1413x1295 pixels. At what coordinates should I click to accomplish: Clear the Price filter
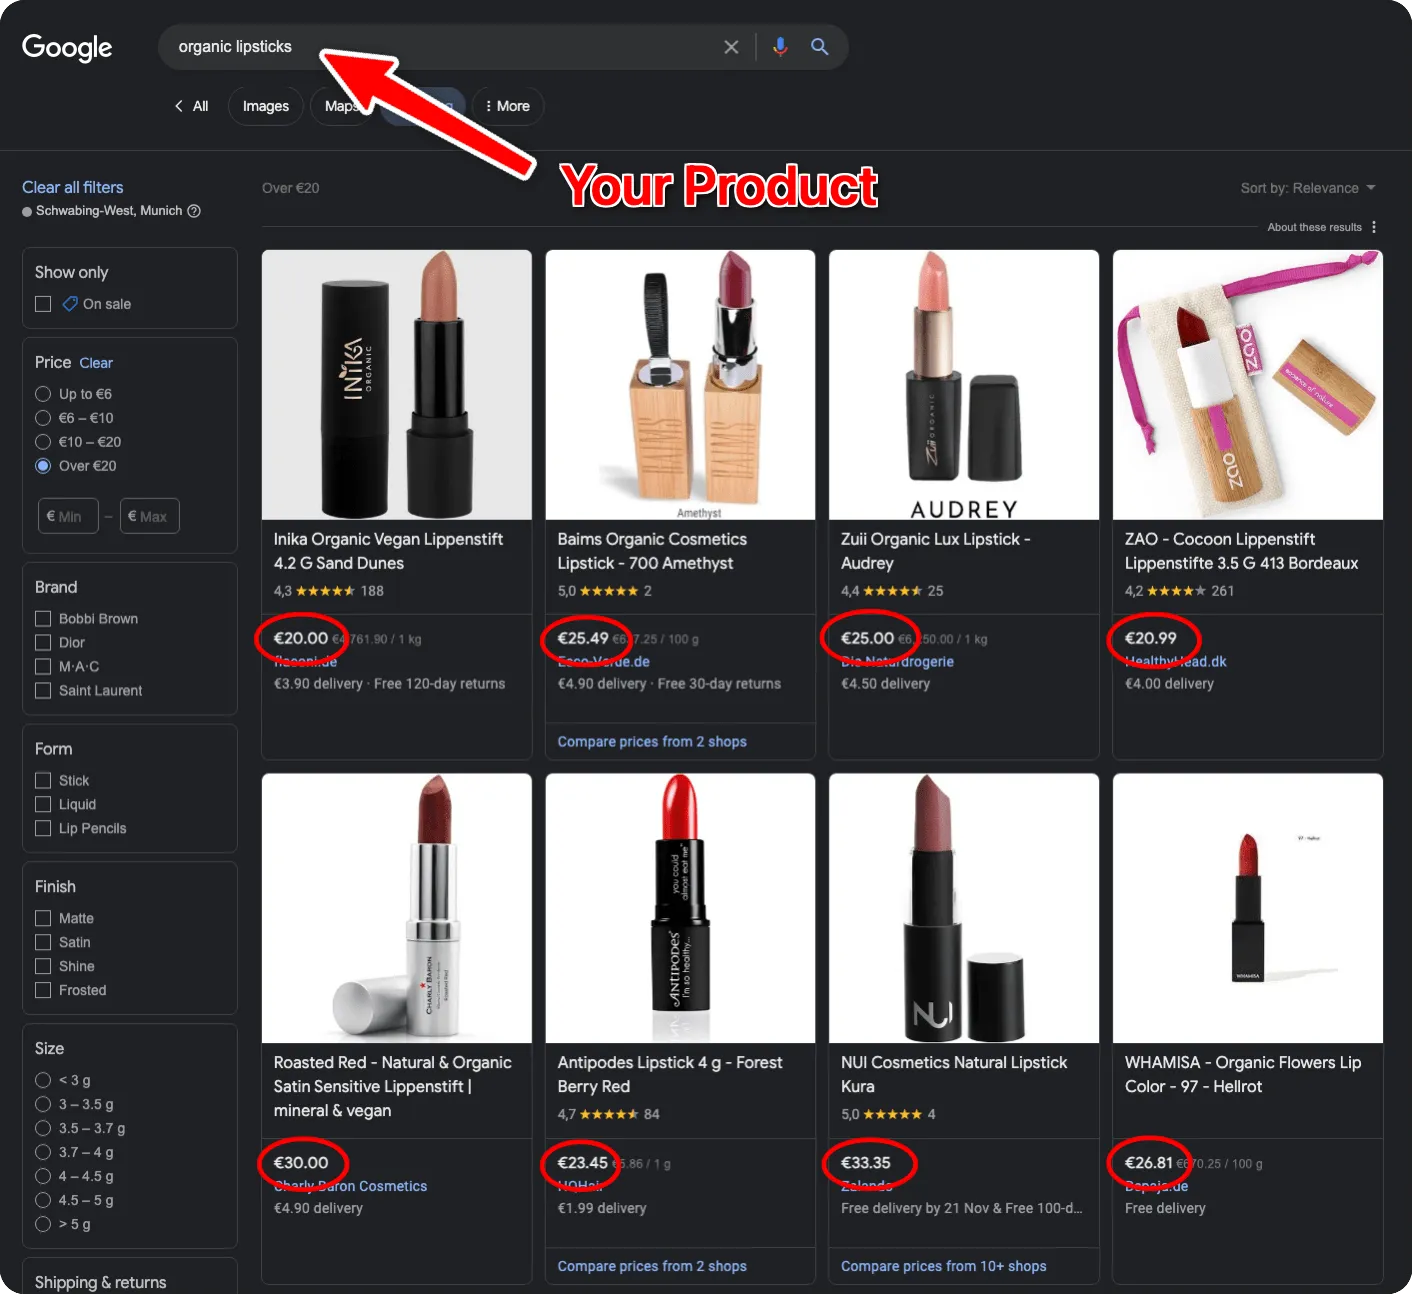click(96, 363)
